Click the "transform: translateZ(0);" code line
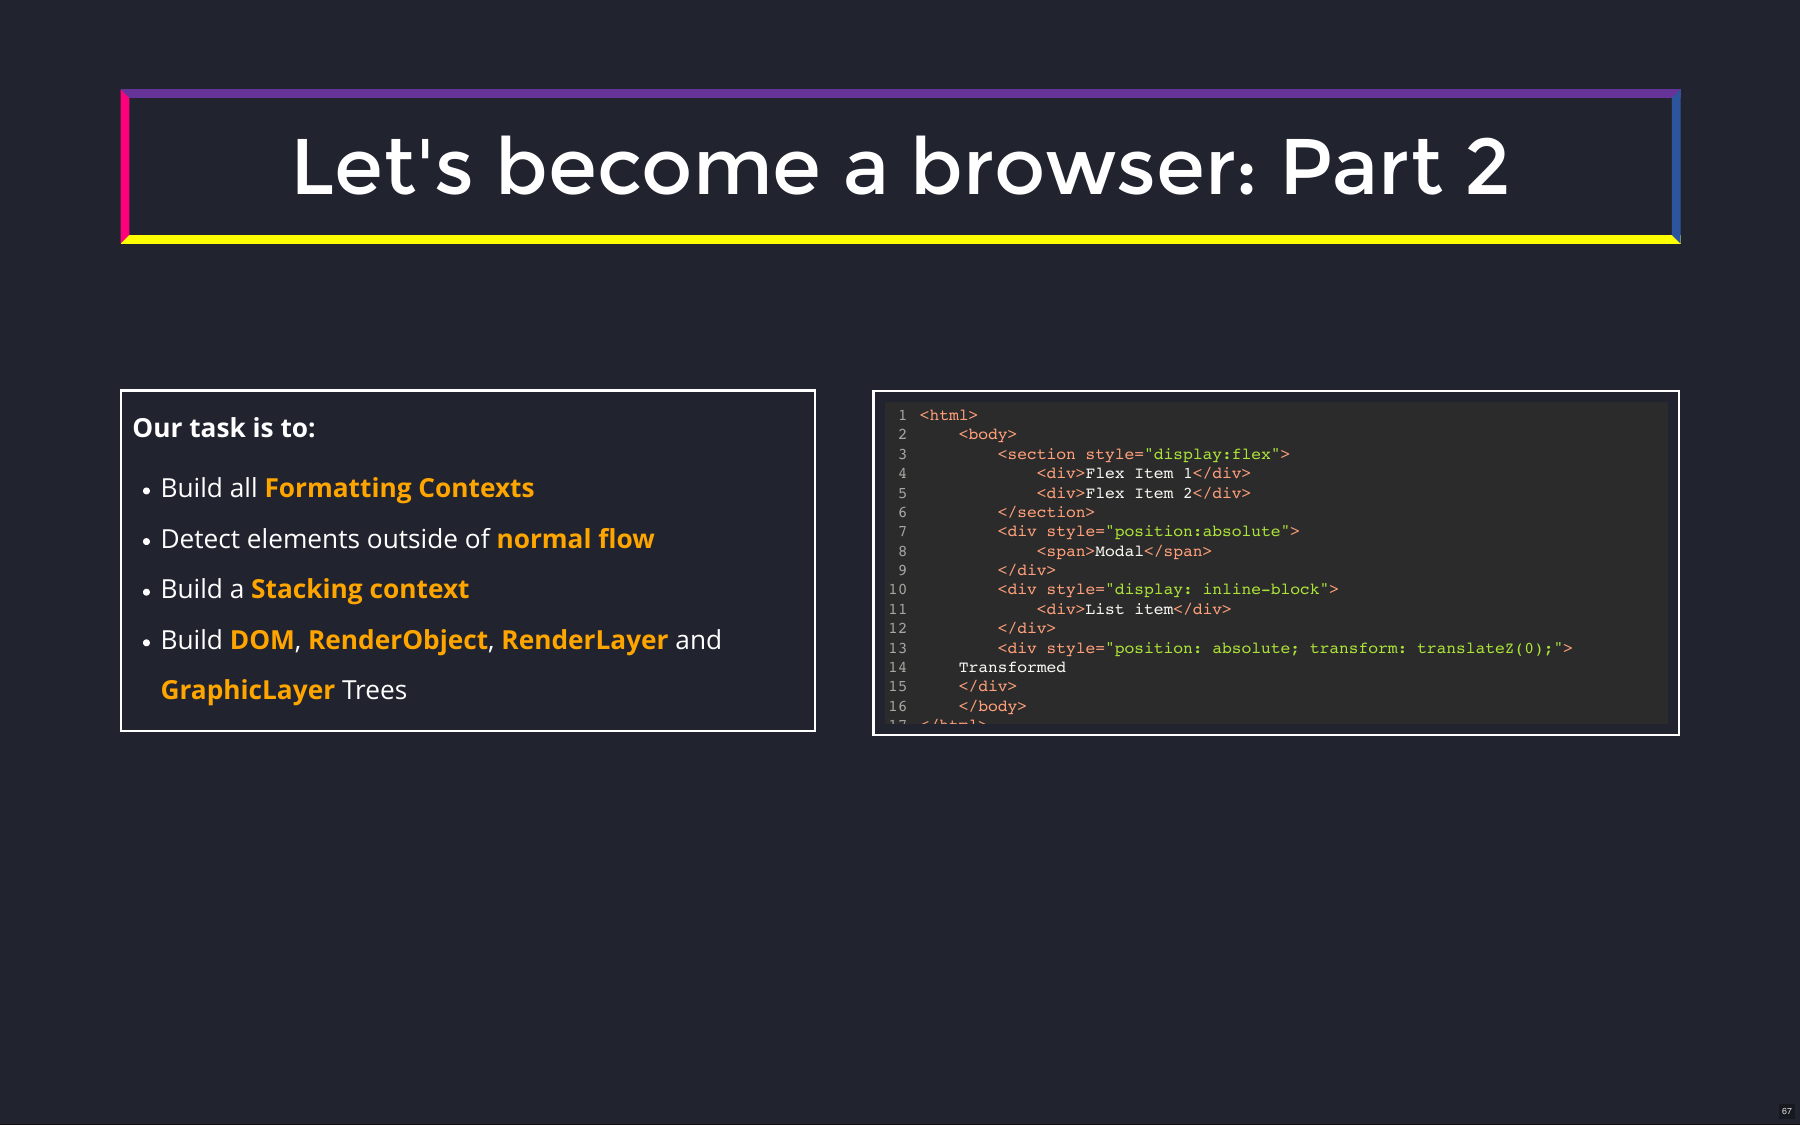Screen dimensions: 1800x1125 [x=1284, y=648]
